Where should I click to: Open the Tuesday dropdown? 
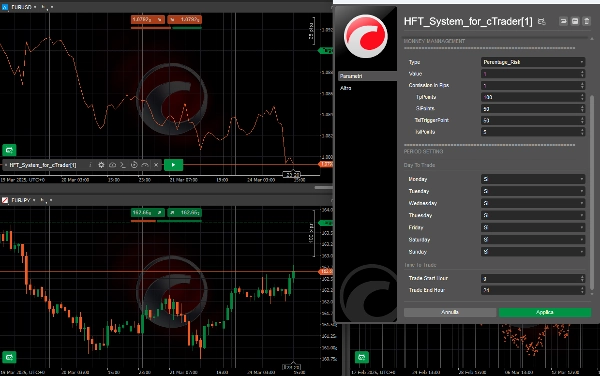click(x=533, y=191)
